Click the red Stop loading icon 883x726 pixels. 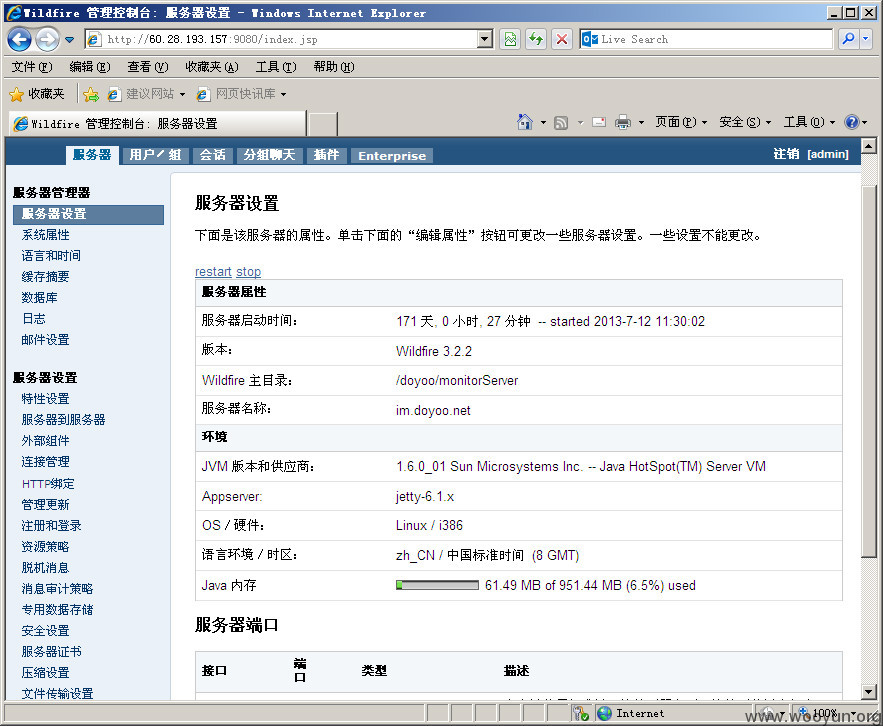click(x=561, y=39)
